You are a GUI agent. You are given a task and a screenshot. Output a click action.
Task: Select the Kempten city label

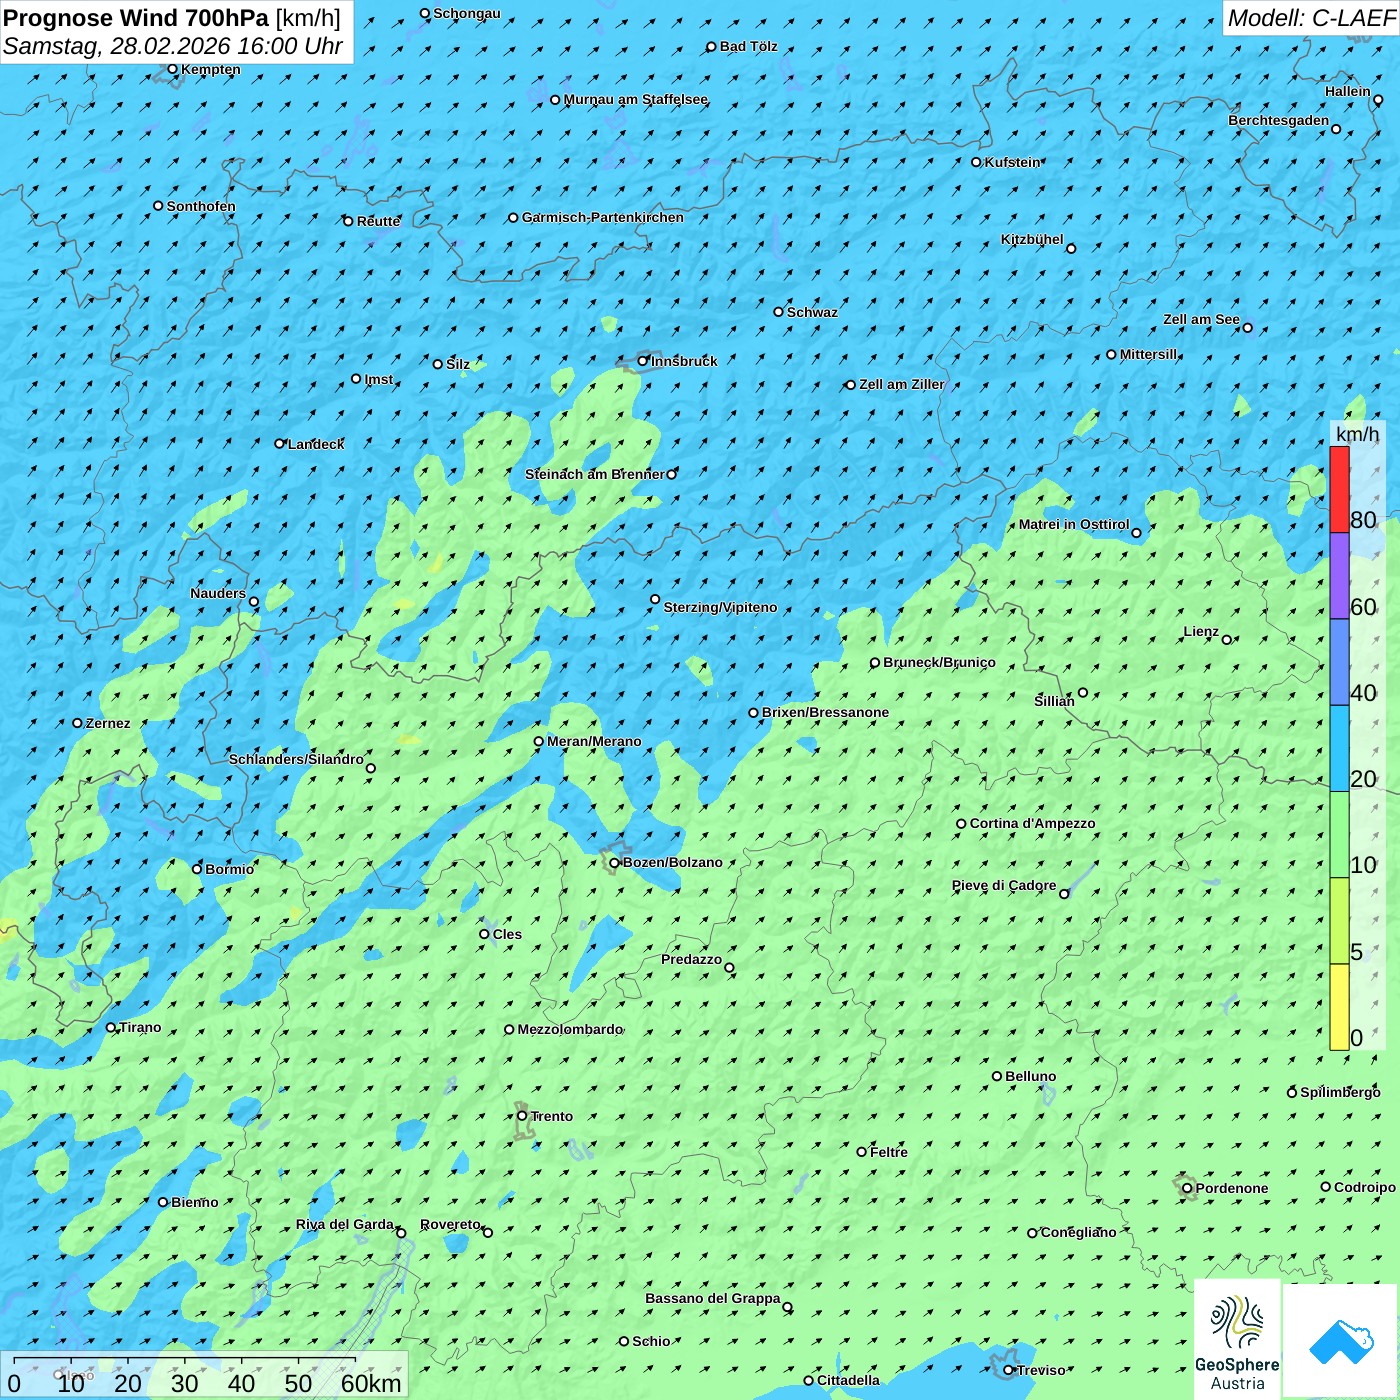tap(211, 69)
